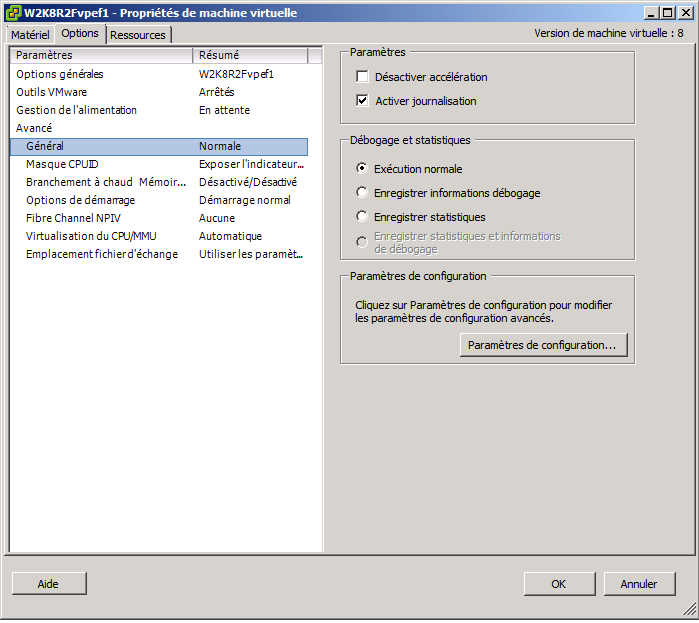Image resolution: width=699 pixels, height=623 pixels.
Task: Click the Automatique summary value
Action: click(230, 236)
